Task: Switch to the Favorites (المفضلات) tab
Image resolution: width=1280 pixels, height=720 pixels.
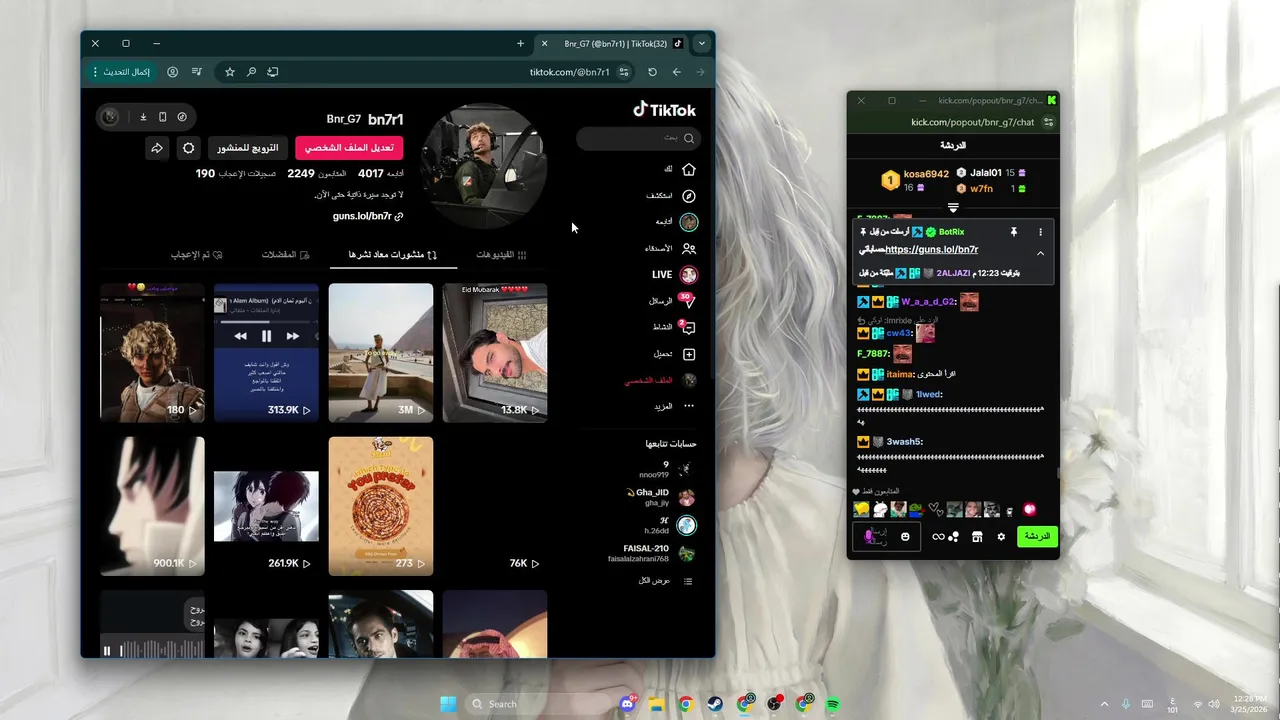Action: 285,255
